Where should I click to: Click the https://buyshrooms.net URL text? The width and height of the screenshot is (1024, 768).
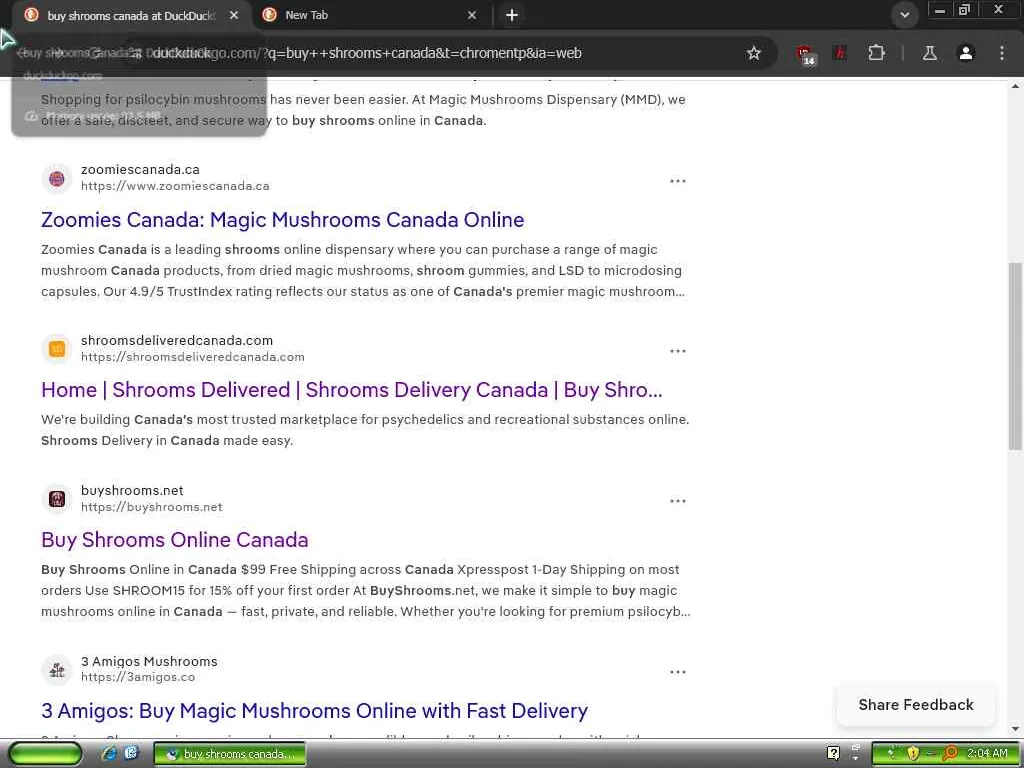pos(152,507)
